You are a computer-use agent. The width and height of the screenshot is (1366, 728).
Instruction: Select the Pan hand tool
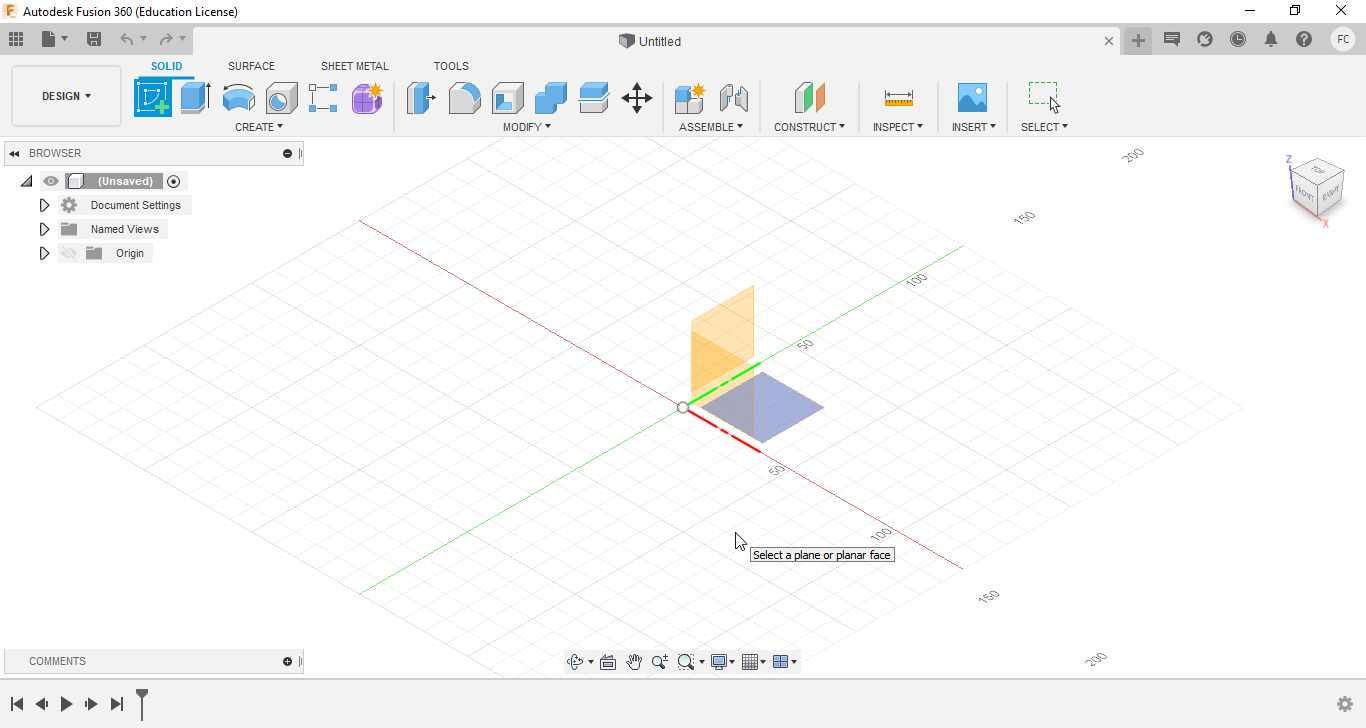tap(634, 662)
